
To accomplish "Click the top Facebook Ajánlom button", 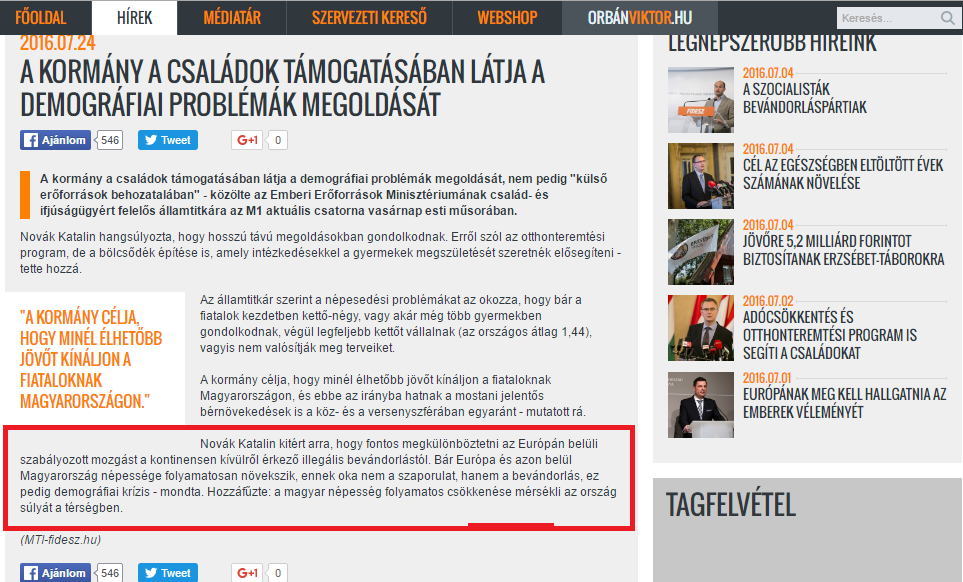I will coord(55,140).
